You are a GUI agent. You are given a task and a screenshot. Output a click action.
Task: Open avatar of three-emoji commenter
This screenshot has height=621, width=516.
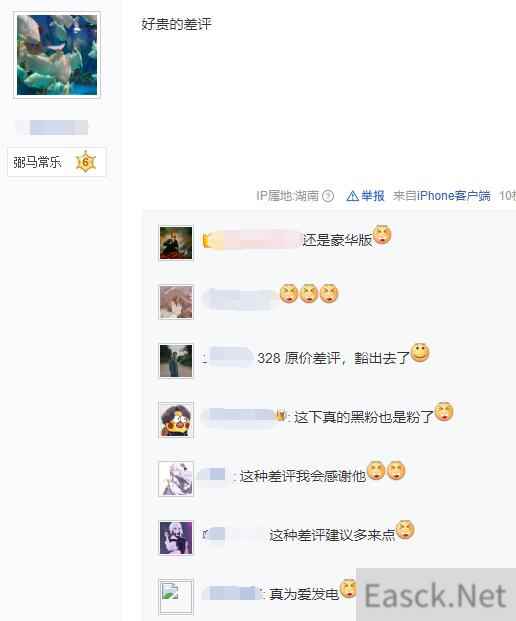pos(176,302)
